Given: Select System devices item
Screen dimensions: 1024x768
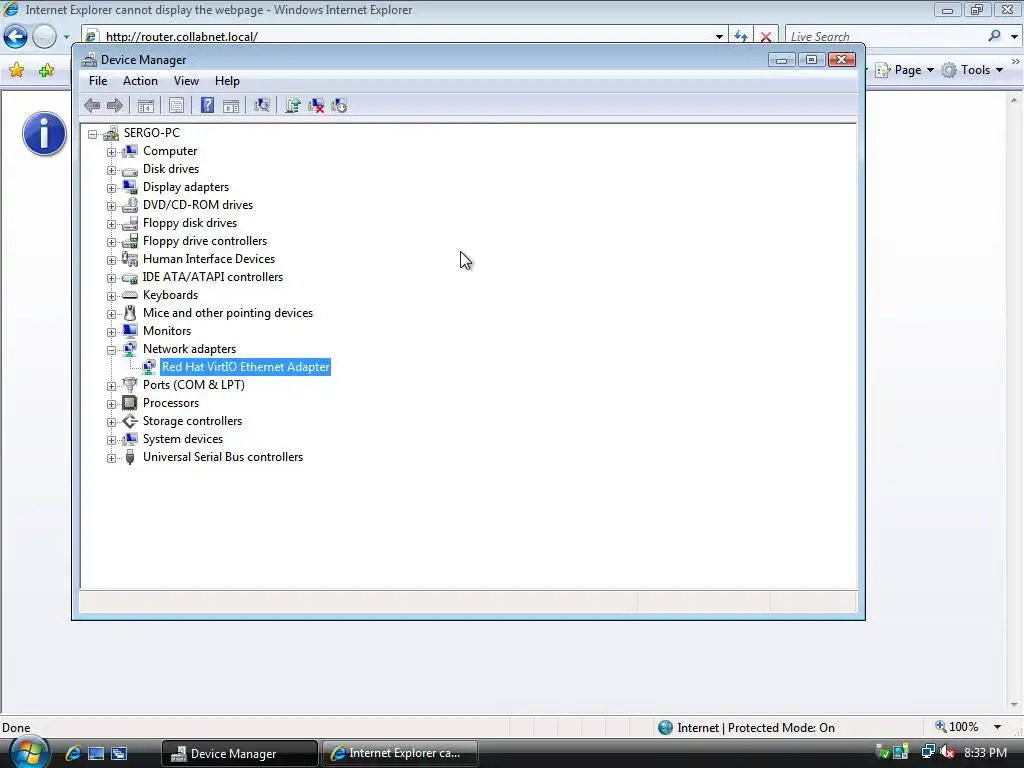Looking at the screenshot, I should 183,439.
